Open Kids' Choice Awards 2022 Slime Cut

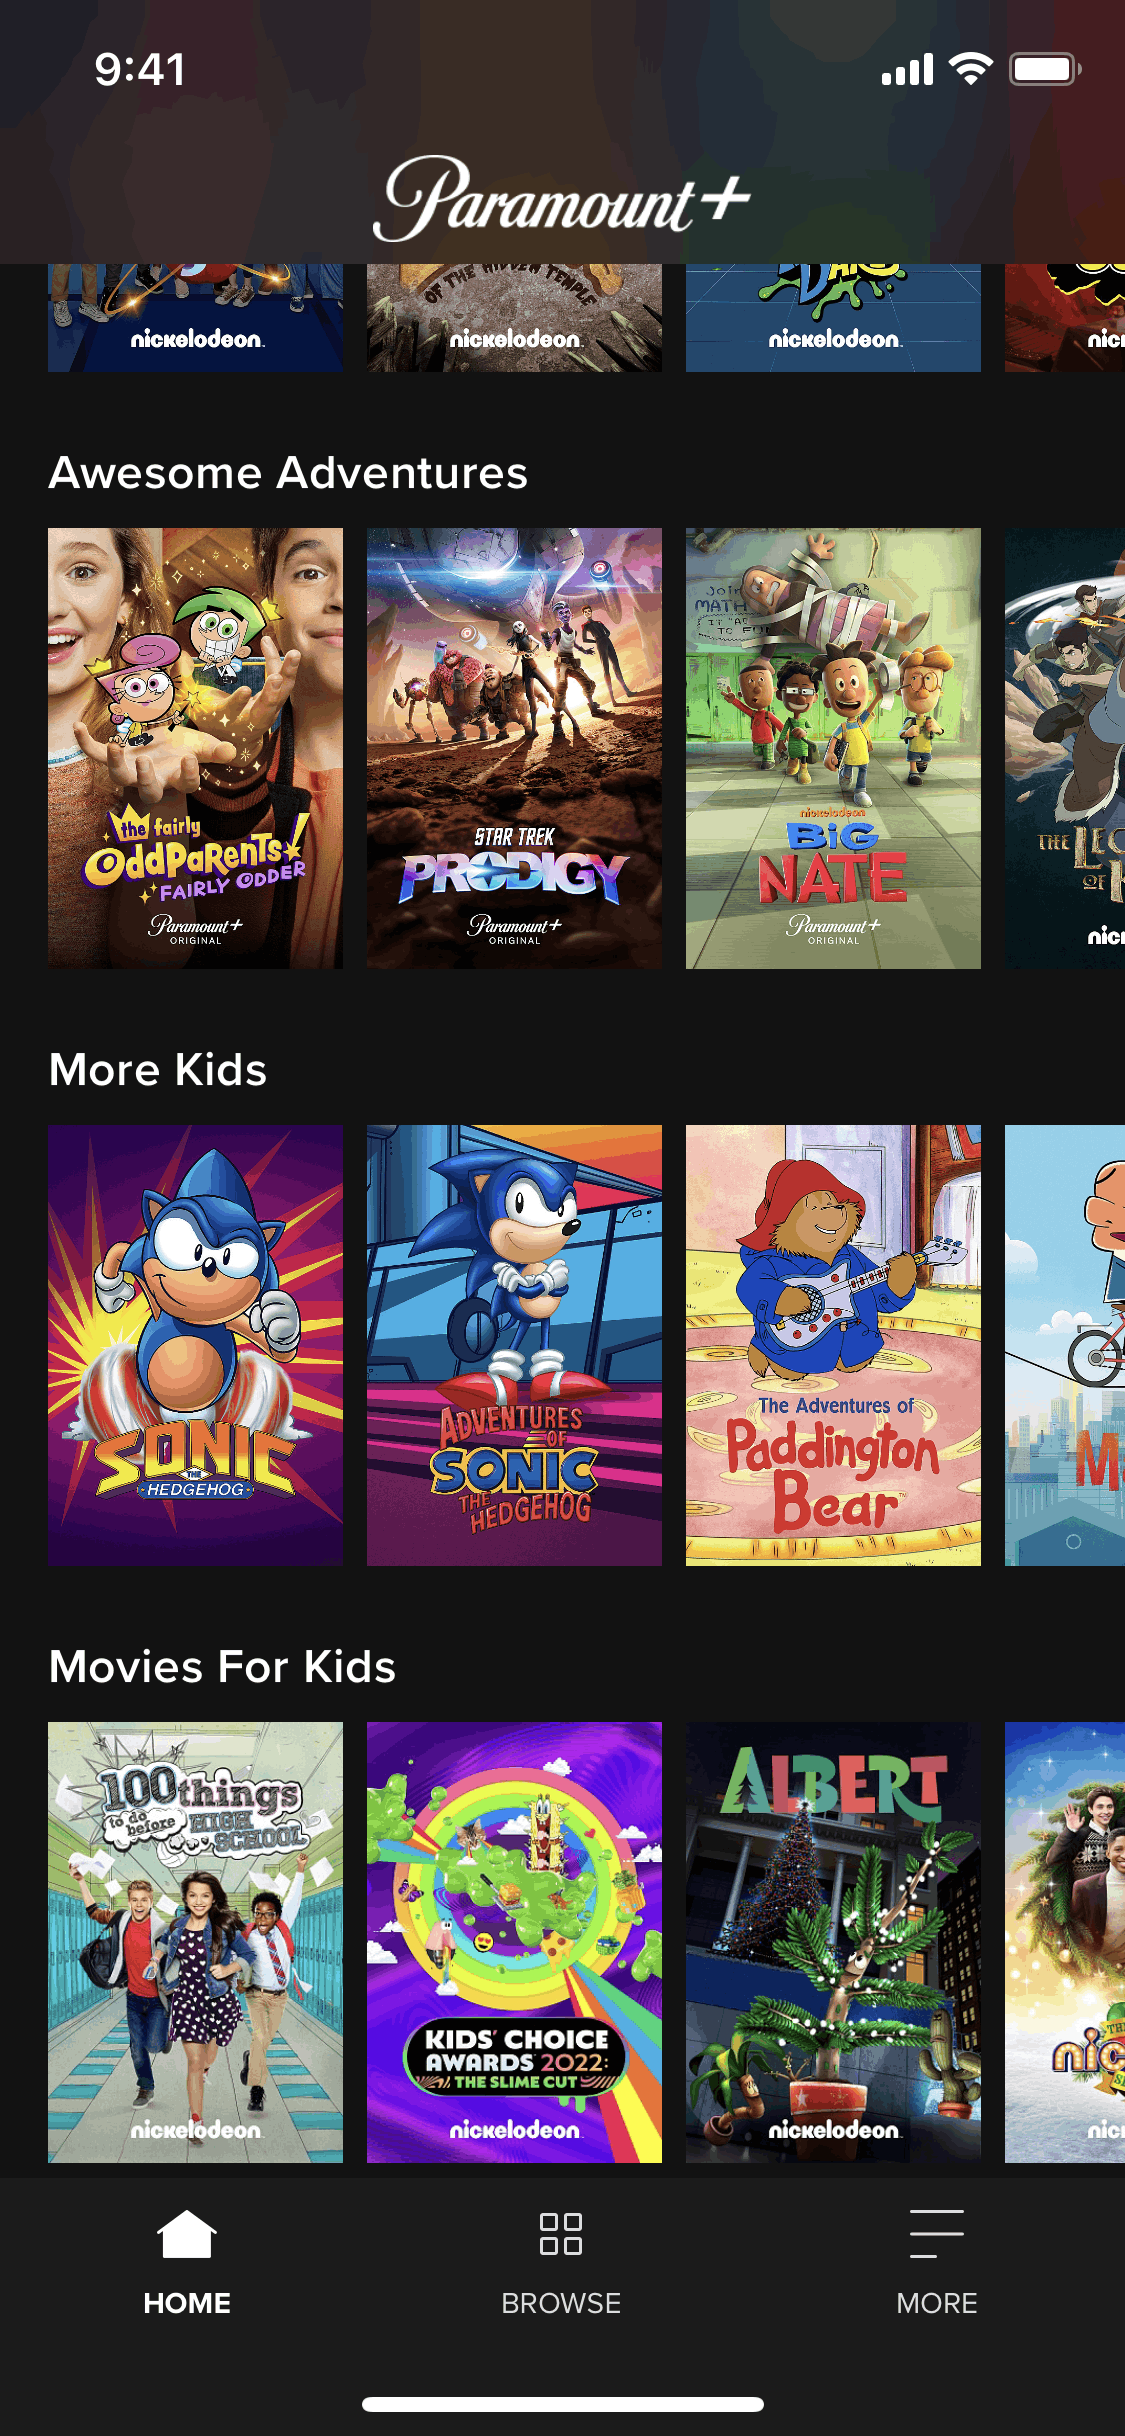pos(514,1942)
